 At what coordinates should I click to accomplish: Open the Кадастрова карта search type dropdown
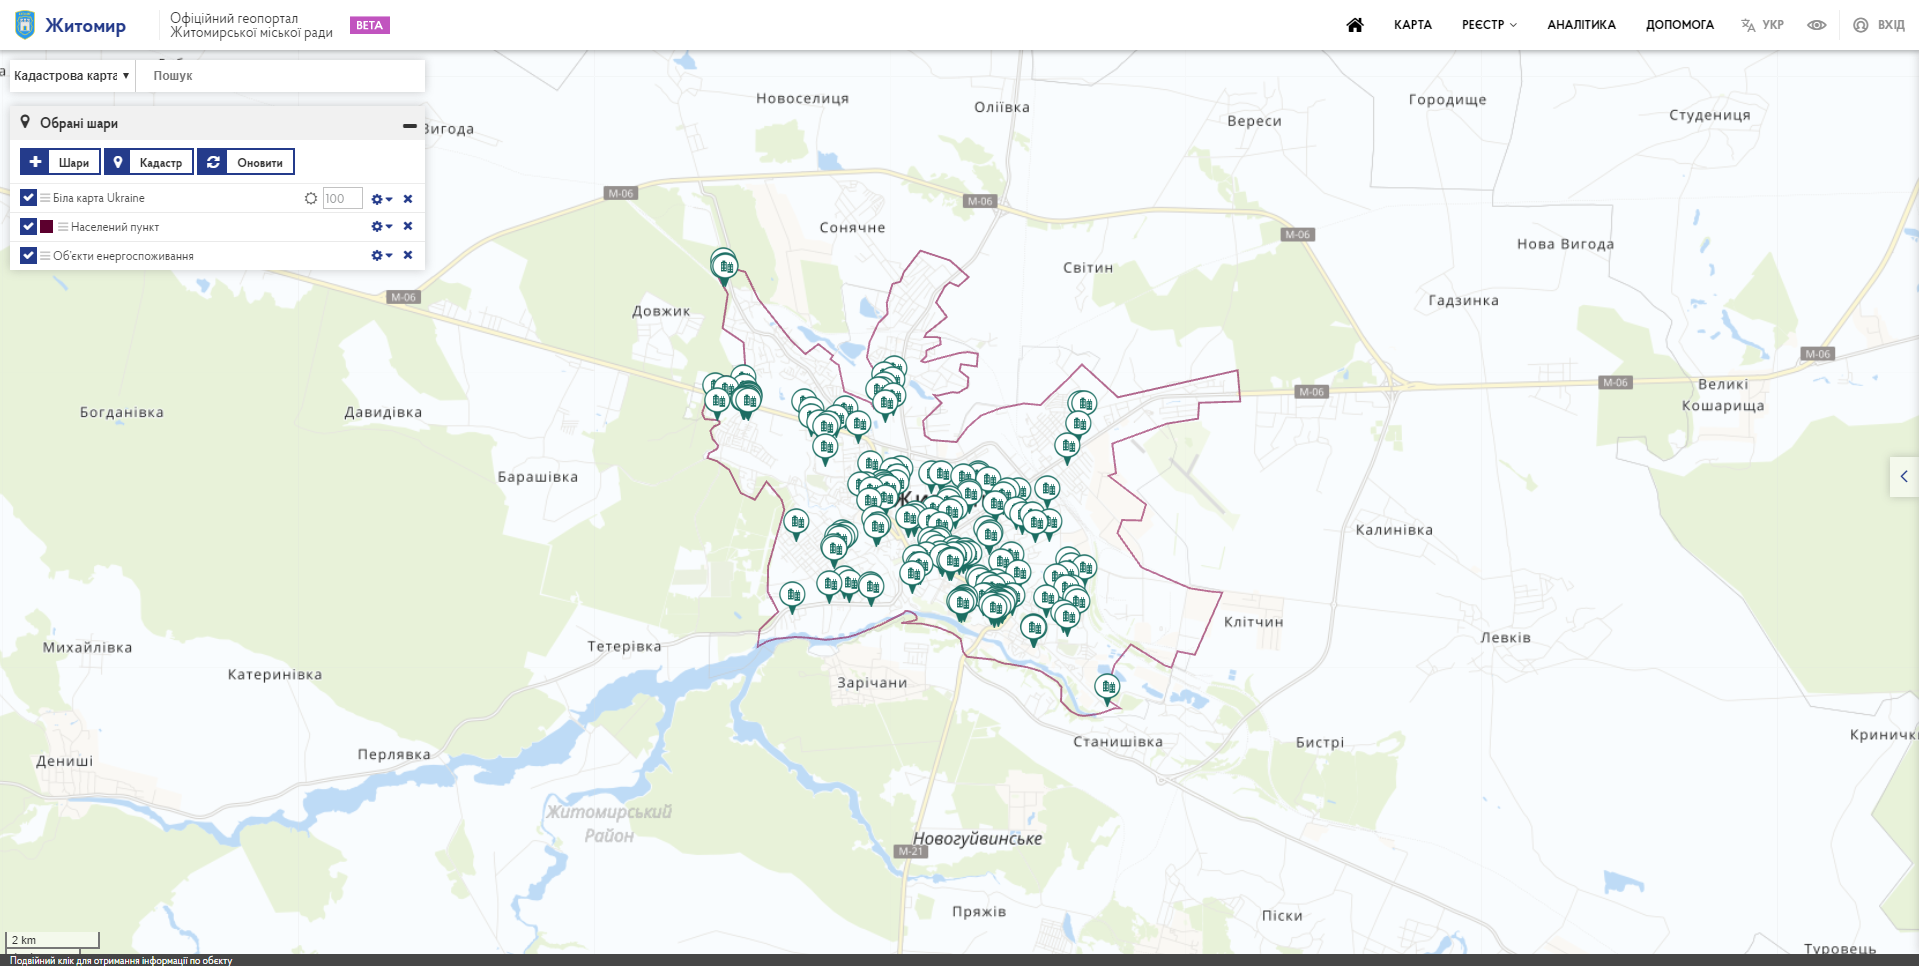click(x=72, y=76)
